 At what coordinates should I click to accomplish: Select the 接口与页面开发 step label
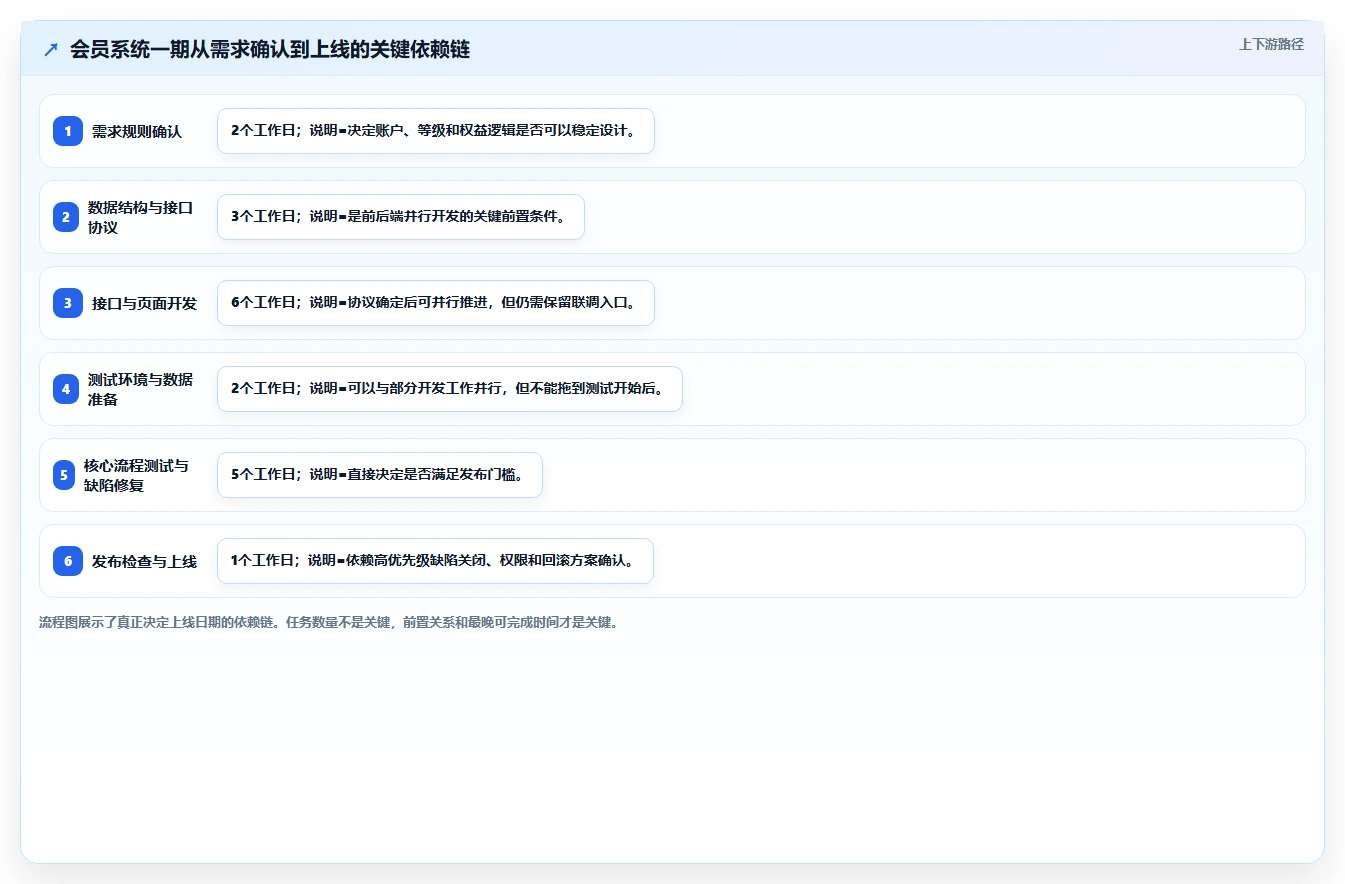pyautogui.click(x=144, y=303)
